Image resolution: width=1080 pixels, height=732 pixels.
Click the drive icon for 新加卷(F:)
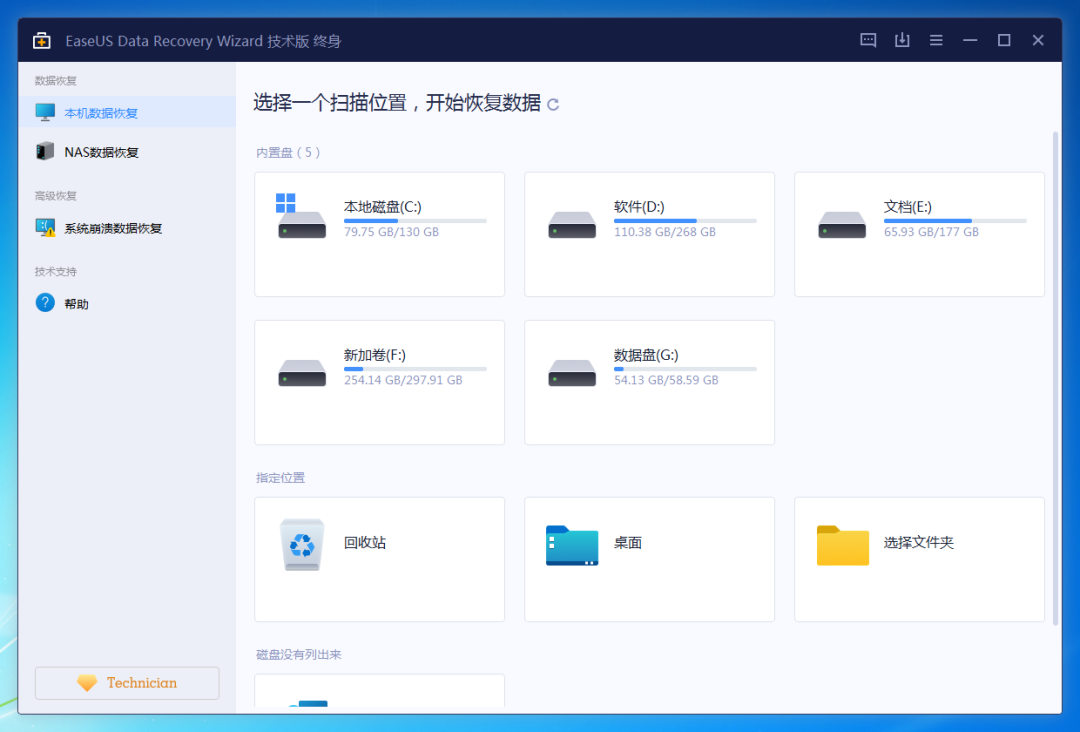tap(302, 373)
